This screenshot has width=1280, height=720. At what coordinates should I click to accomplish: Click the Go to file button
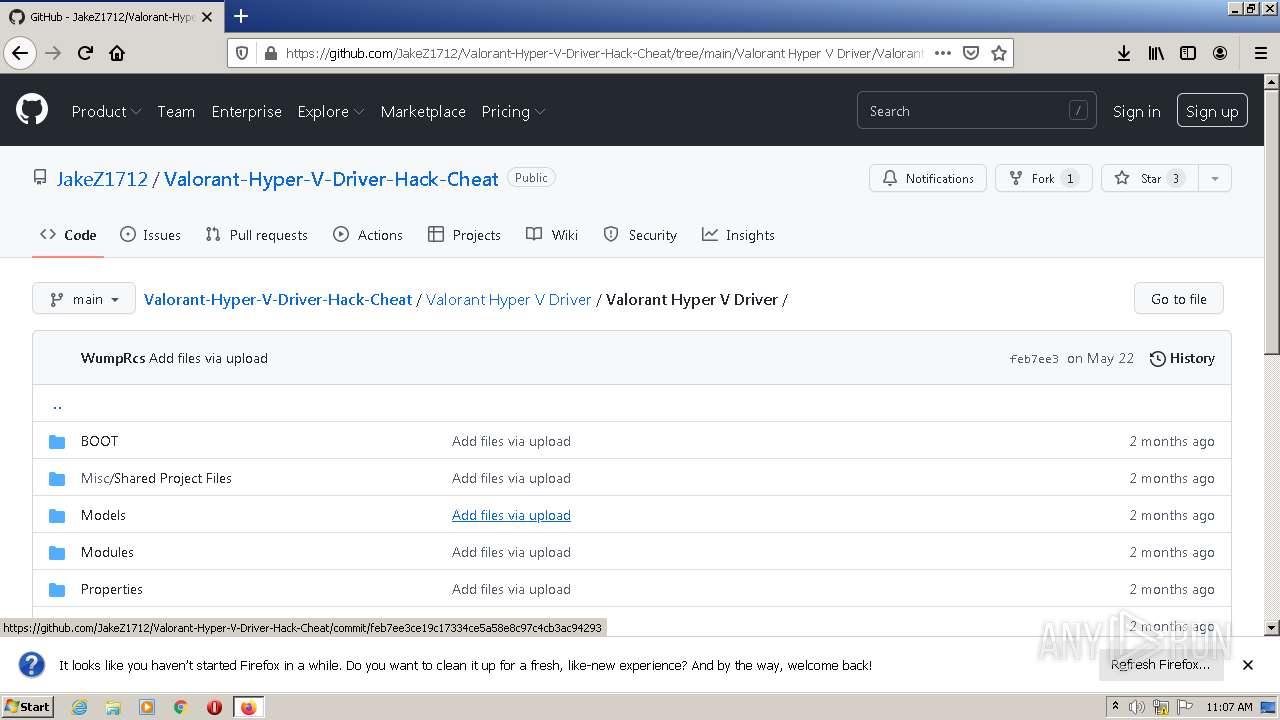[1178, 299]
